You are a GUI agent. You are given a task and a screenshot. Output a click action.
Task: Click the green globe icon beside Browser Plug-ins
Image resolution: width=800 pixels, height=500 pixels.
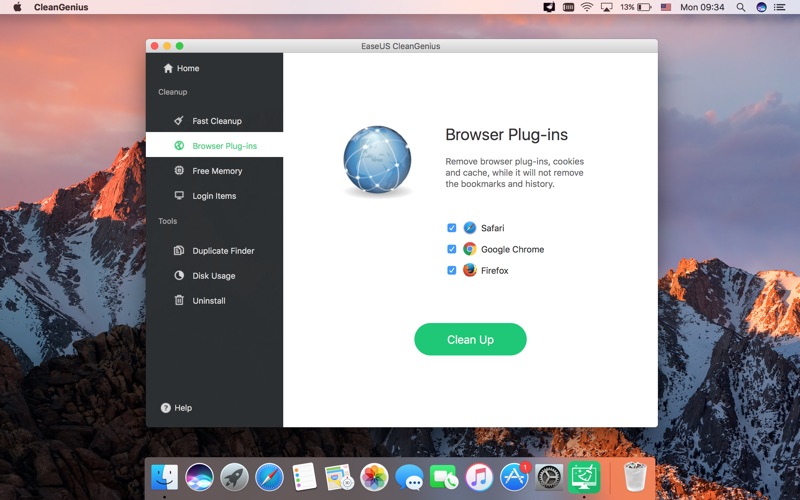tap(179, 145)
